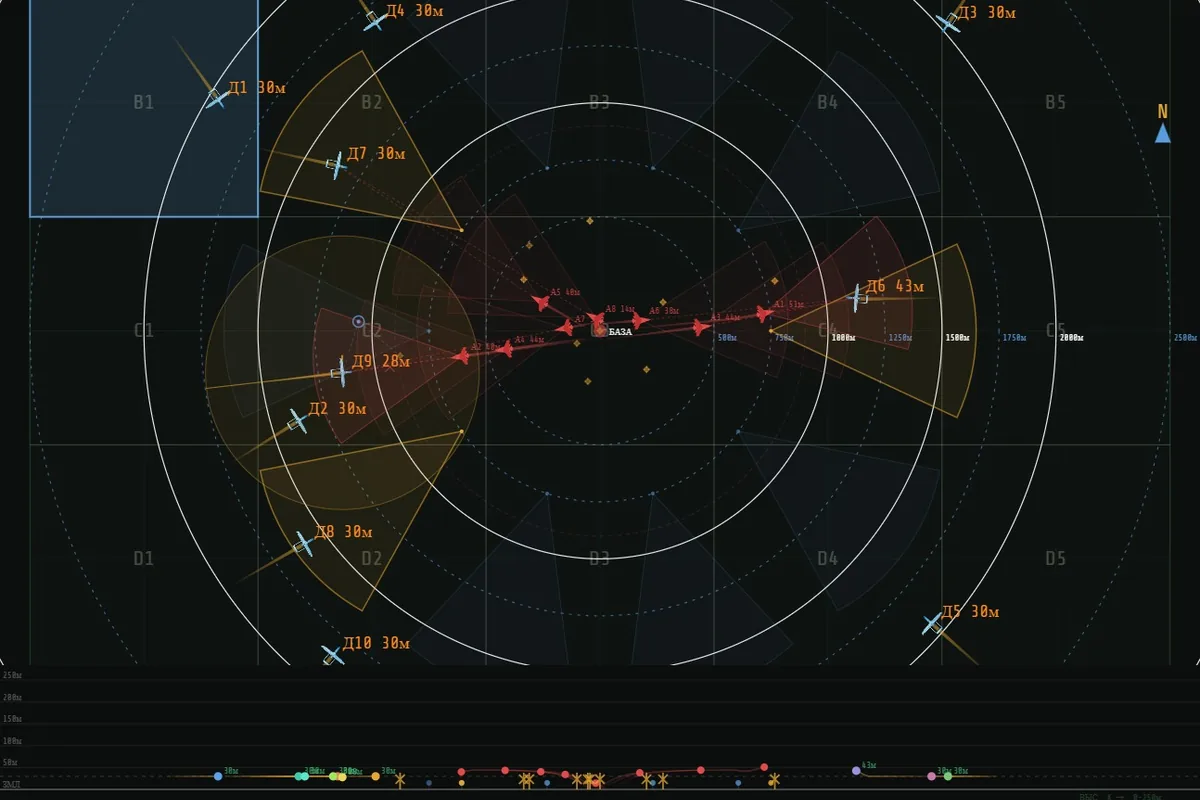This screenshot has height=800, width=1200.
Task: Choose the Д10 drone icon
Action: (332, 655)
